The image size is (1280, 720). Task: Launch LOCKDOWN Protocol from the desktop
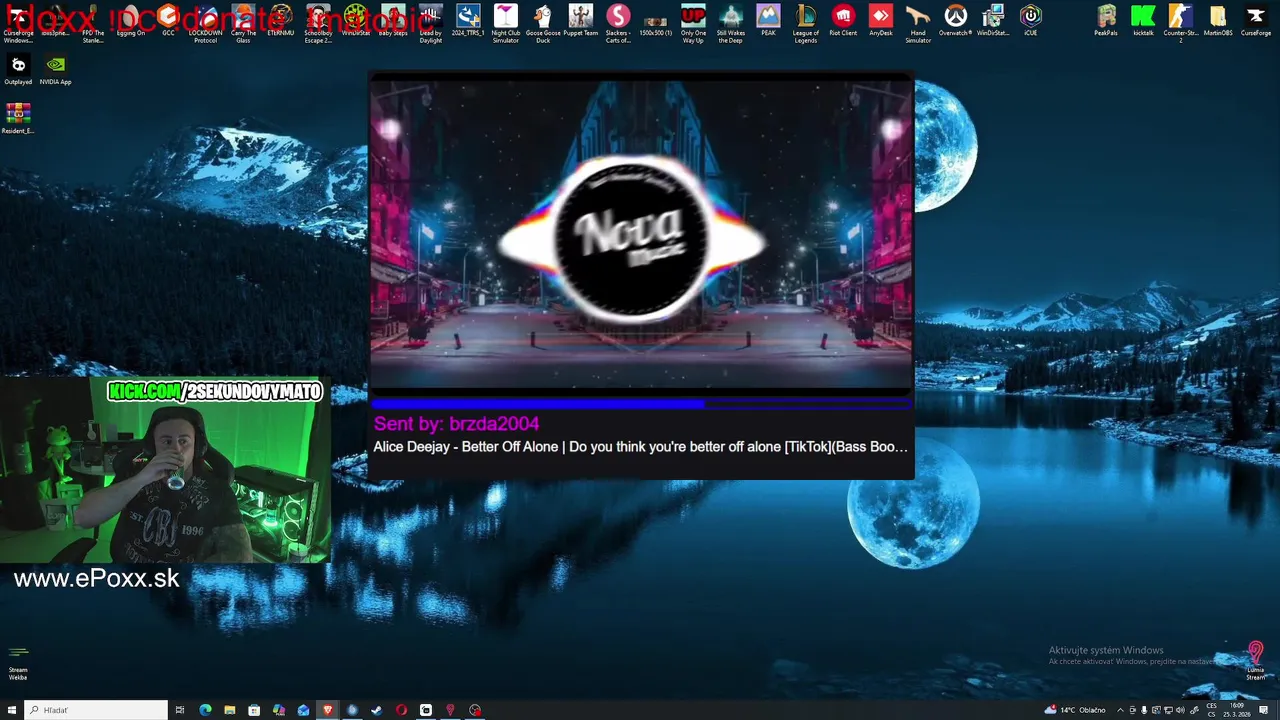[205, 23]
